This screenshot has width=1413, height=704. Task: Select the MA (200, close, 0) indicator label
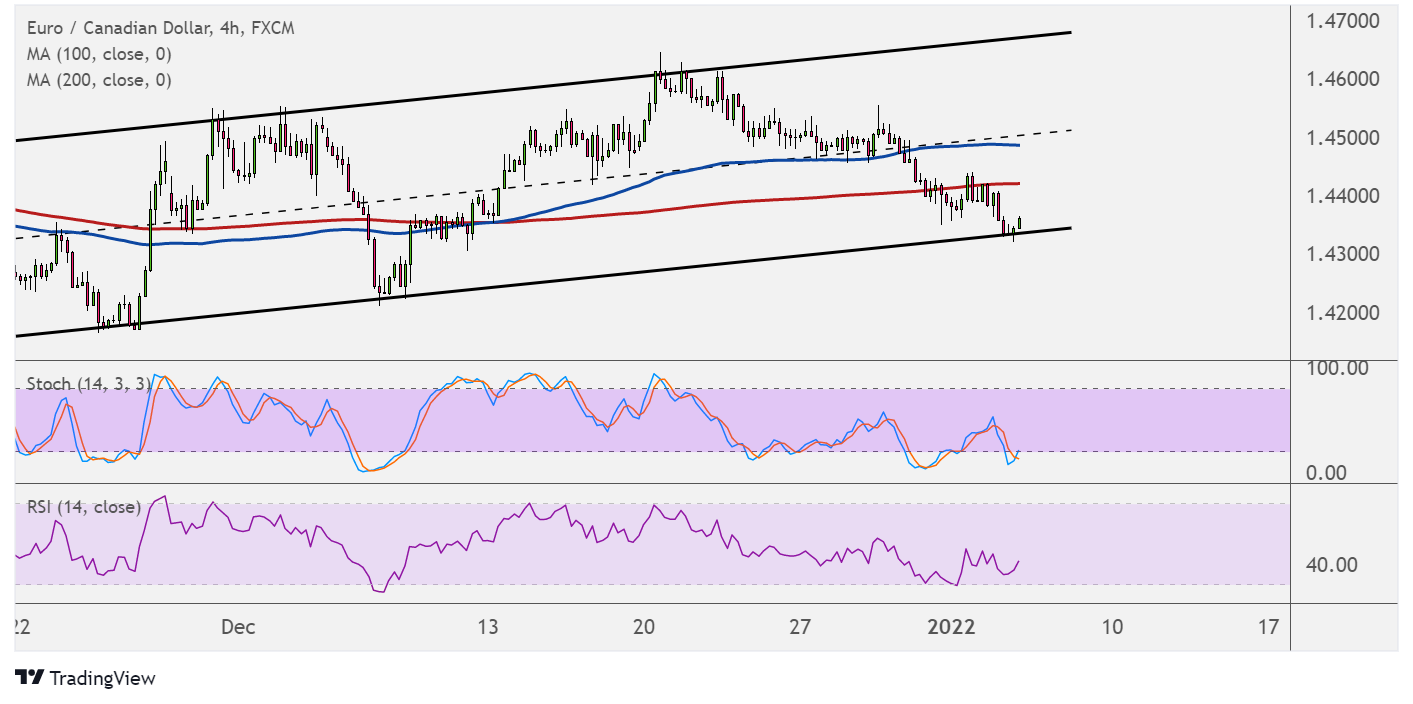click(x=99, y=80)
